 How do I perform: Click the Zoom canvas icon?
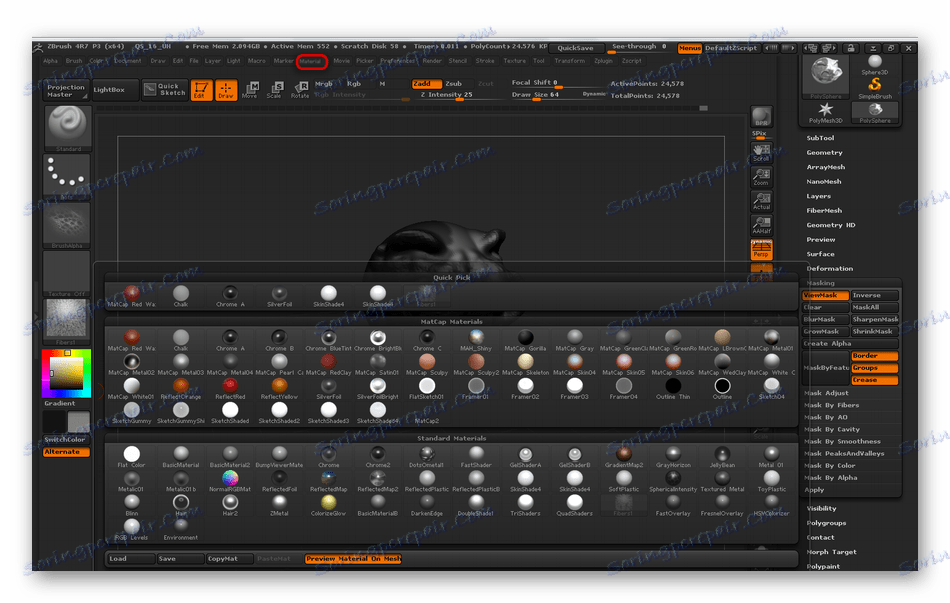762,176
